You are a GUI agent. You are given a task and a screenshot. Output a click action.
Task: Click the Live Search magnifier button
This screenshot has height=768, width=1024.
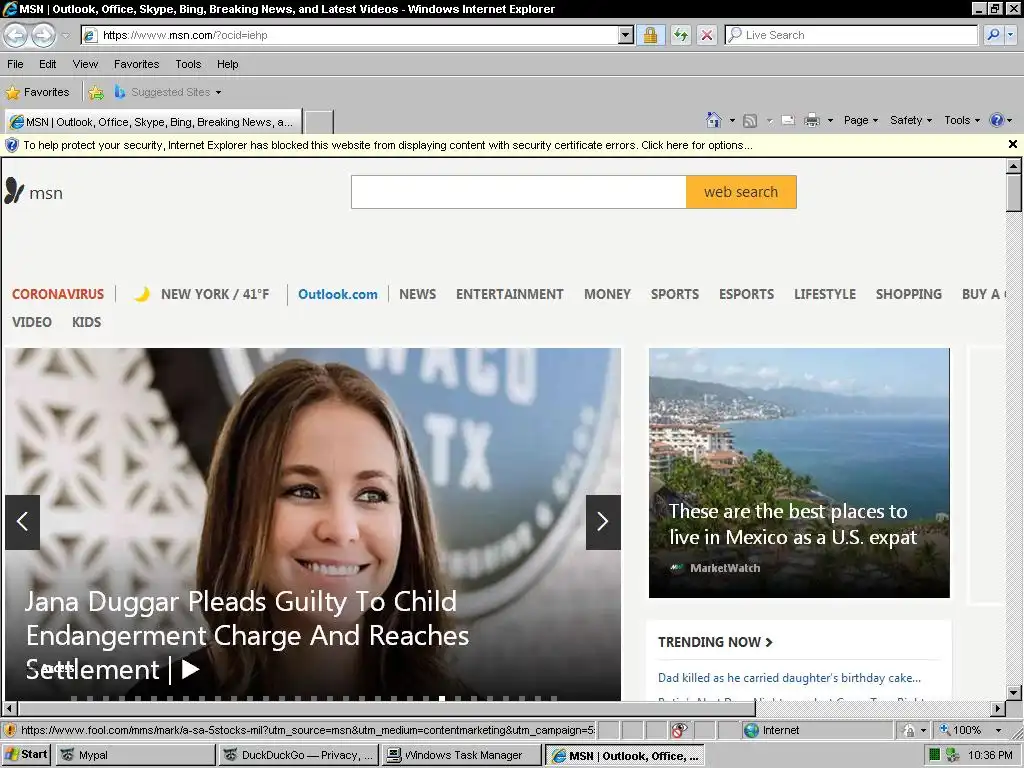coord(993,35)
